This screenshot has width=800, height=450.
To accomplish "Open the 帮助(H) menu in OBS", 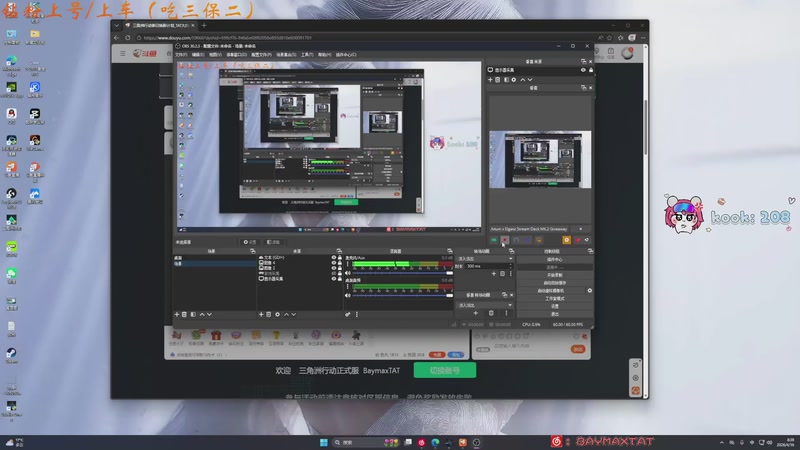I will (324, 55).
